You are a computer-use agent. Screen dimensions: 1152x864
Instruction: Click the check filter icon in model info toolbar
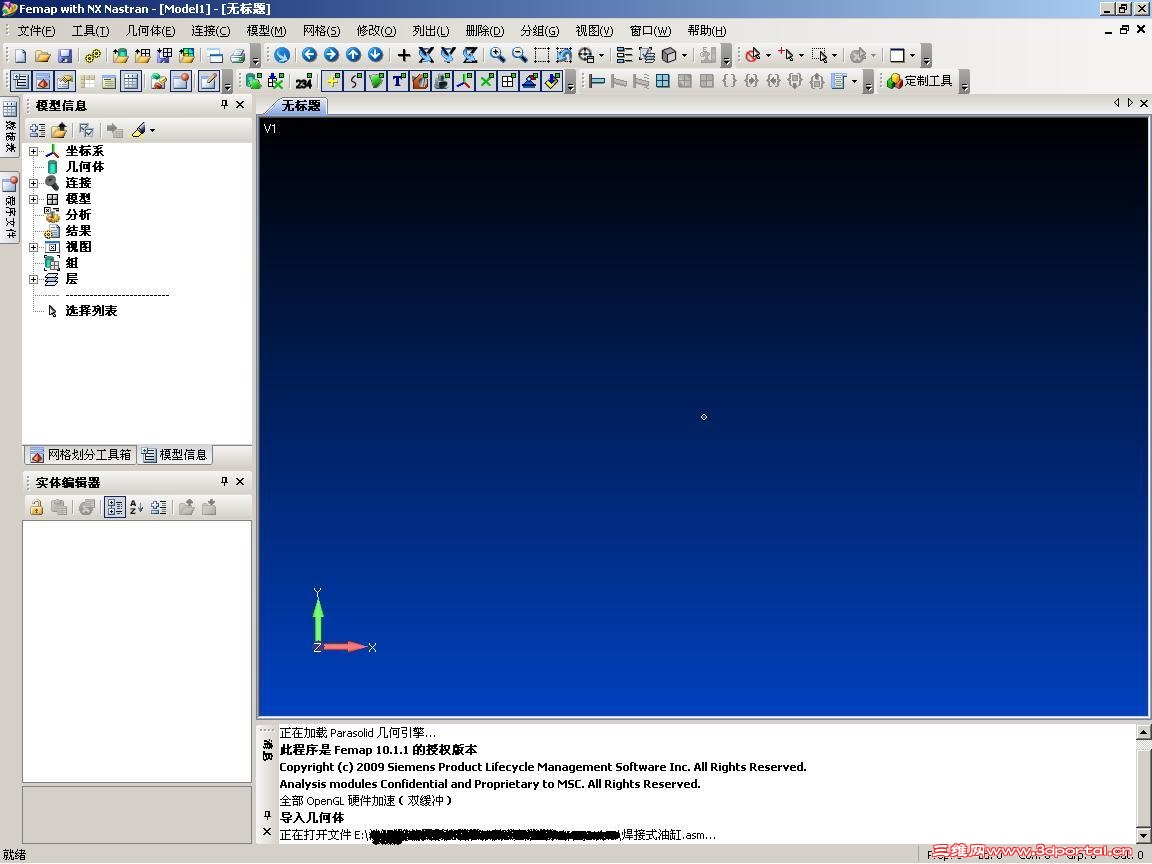pos(86,130)
